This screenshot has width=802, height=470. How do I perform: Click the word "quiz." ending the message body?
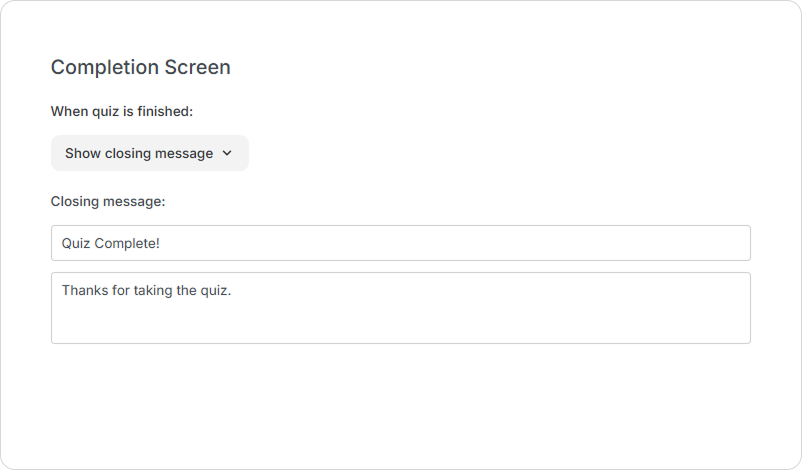click(x=214, y=291)
